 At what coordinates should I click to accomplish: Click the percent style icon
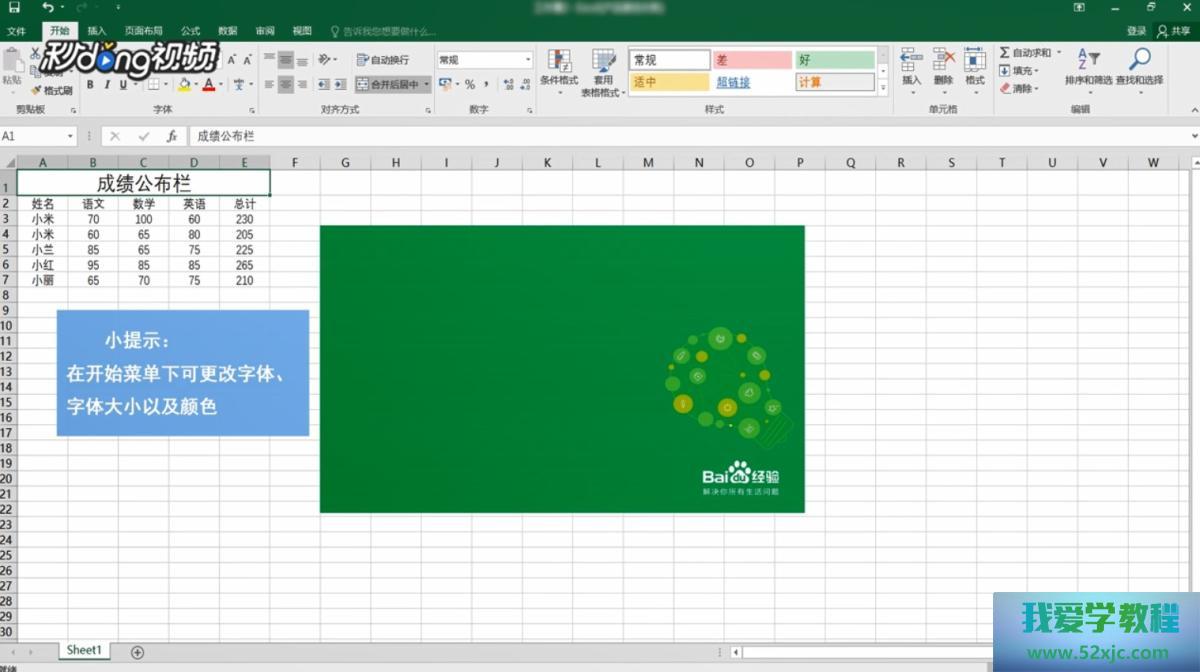(470, 85)
